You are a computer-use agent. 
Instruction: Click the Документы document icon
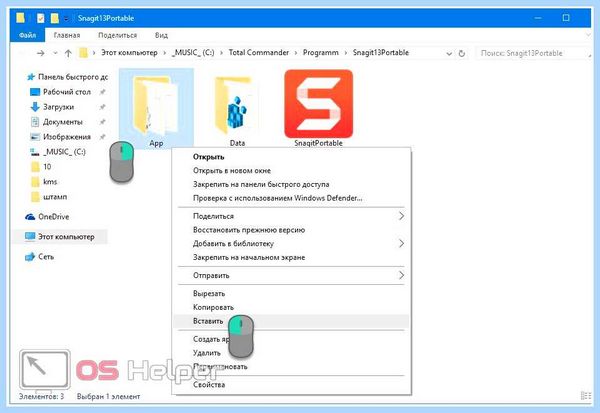[35, 122]
